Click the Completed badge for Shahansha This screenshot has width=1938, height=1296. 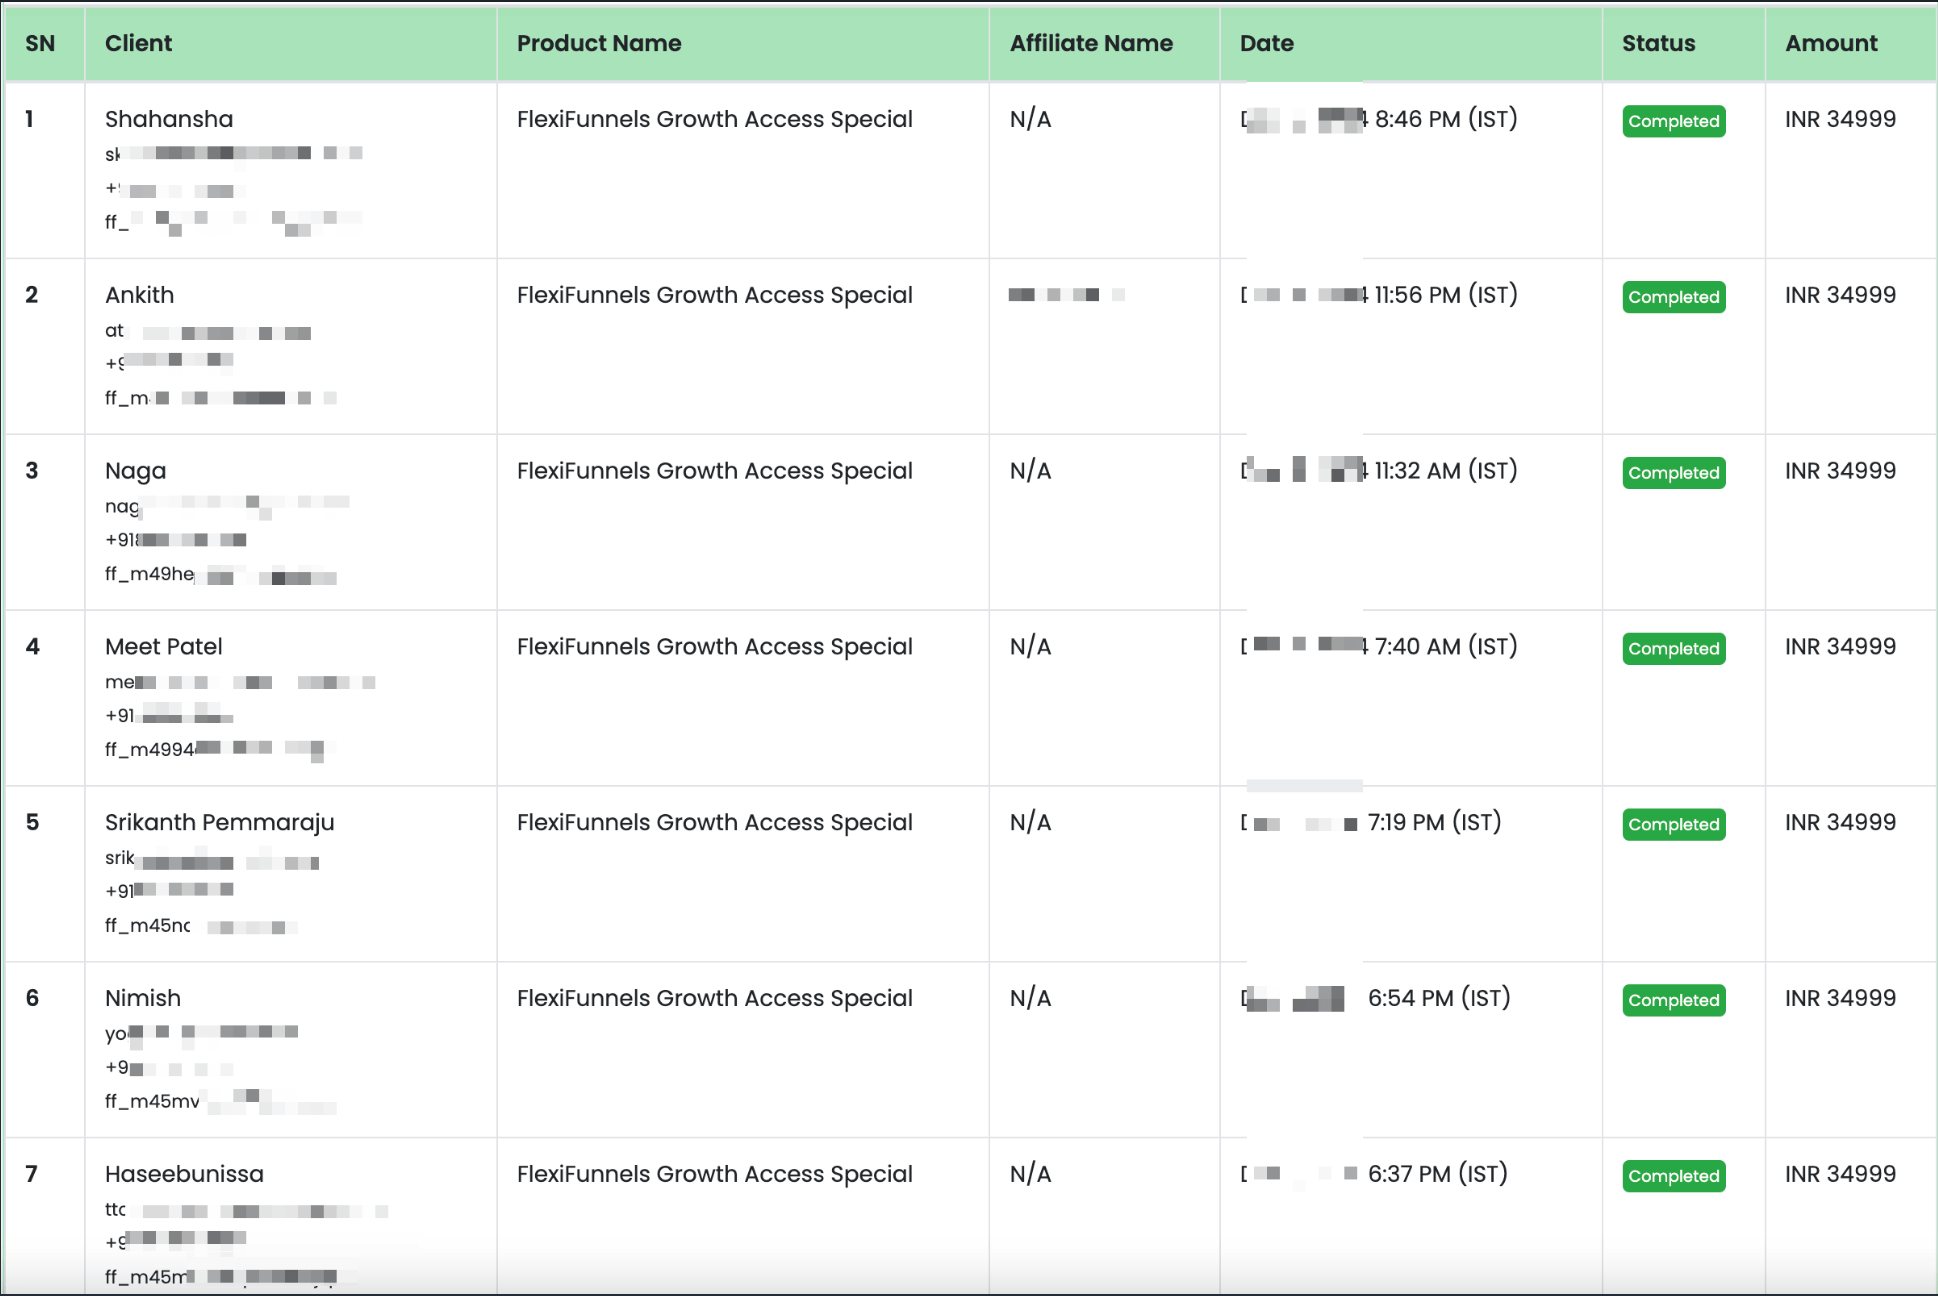coord(1673,121)
